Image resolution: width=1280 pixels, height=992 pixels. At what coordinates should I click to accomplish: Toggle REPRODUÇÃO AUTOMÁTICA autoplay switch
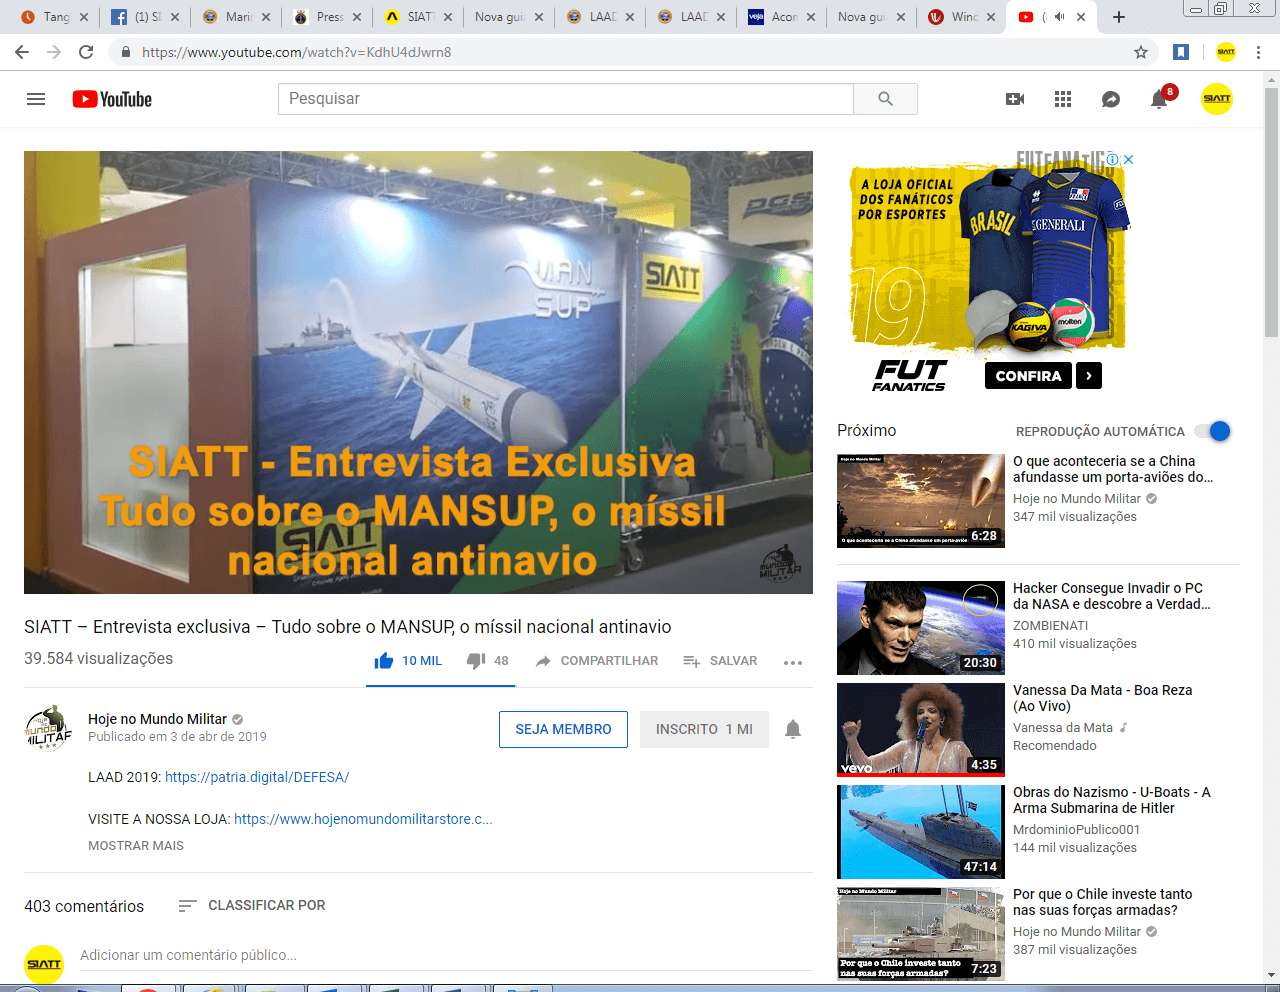[1213, 431]
